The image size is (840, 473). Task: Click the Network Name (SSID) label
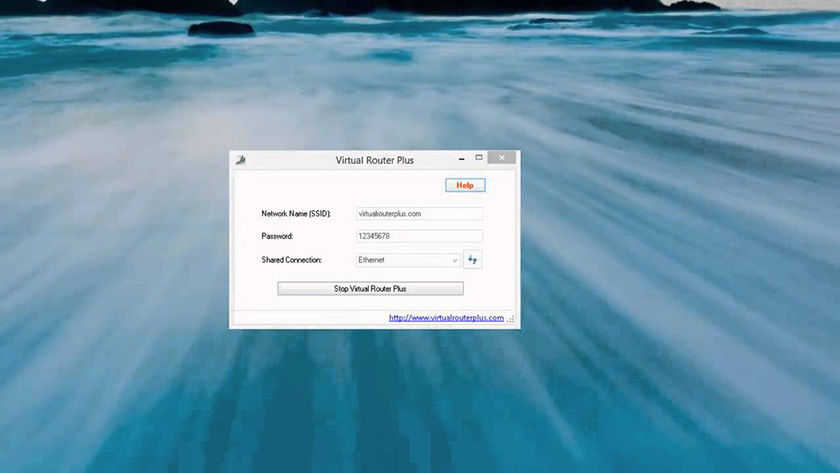coord(296,214)
